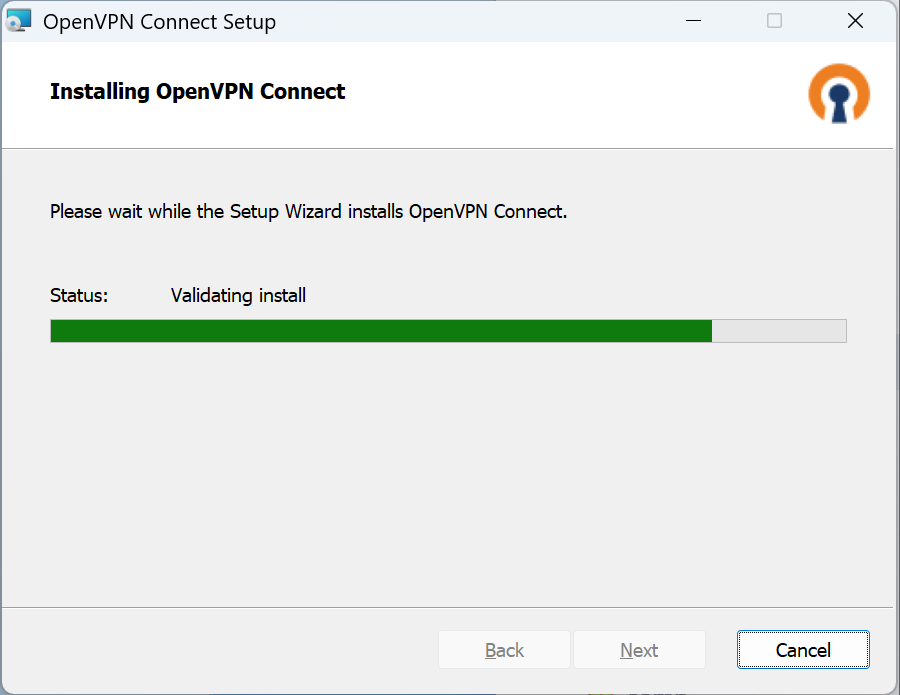Image resolution: width=900 pixels, height=695 pixels.
Task: Click the "Please wait while the Setup Wizard" message
Action: pos(308,212)
